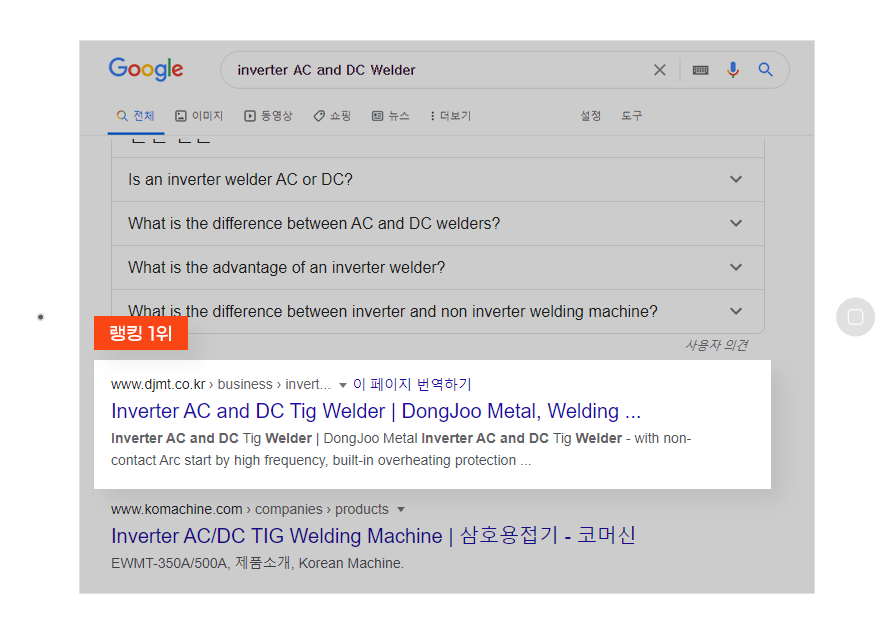The height and width of the screenshot is (632, 894).
Task: Click 사용자 의견 feedback link
Action: point(717,345)
